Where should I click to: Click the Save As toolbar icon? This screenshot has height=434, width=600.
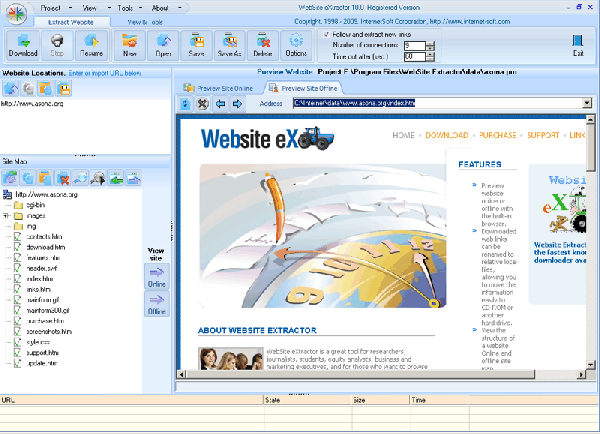point(230,45)
